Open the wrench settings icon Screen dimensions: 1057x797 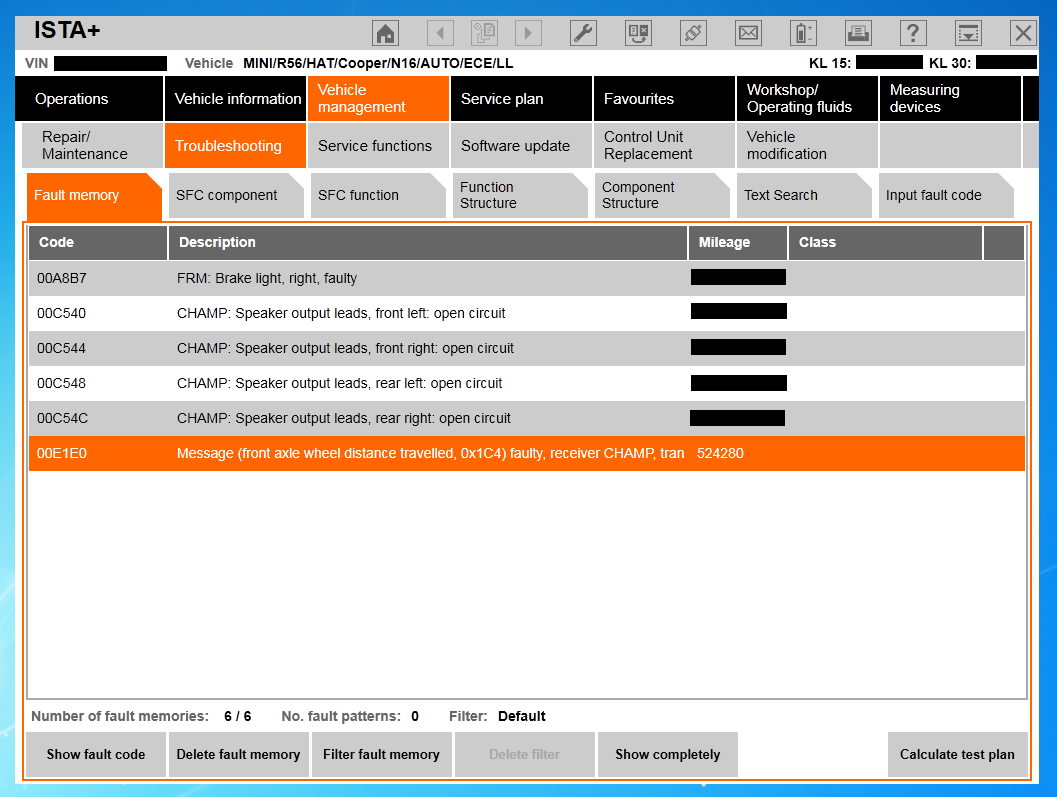pyautogui.click(x=583, y=33)
